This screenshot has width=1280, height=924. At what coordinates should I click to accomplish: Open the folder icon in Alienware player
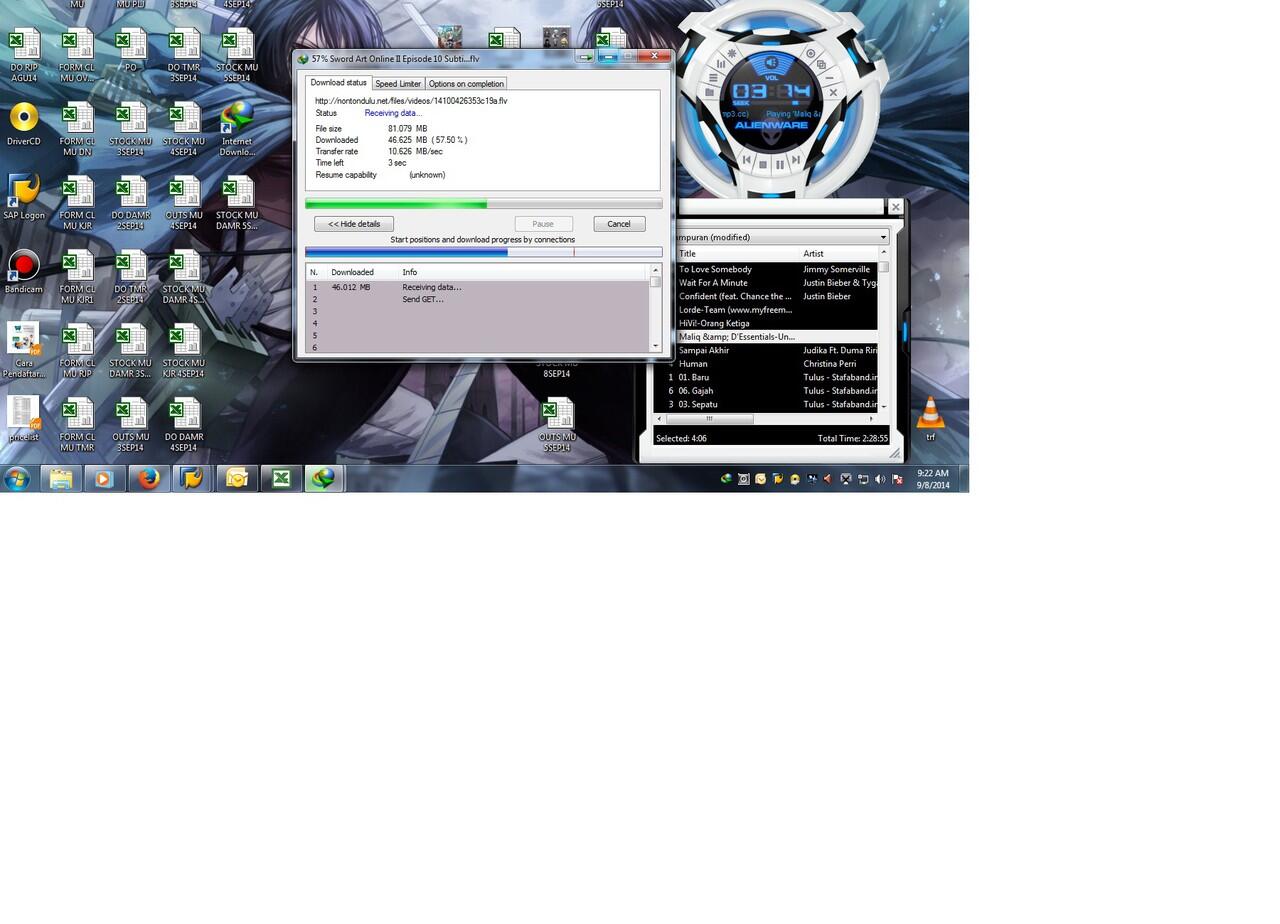tap(709, 93)
